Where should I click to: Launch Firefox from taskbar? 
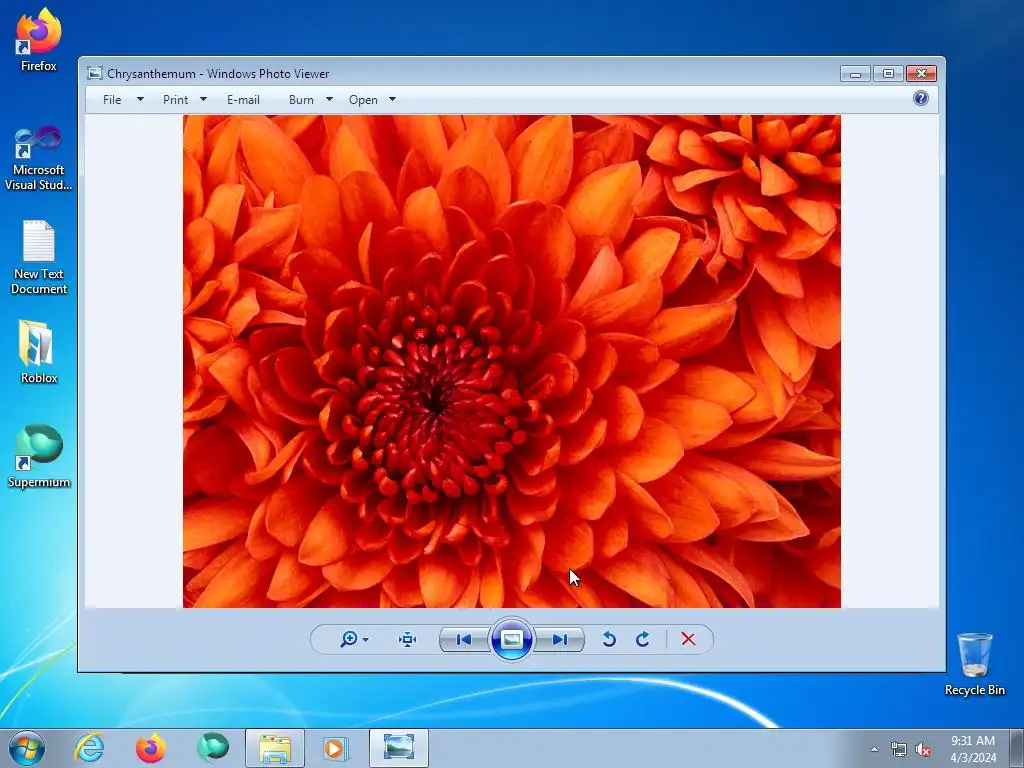(151, 748)
